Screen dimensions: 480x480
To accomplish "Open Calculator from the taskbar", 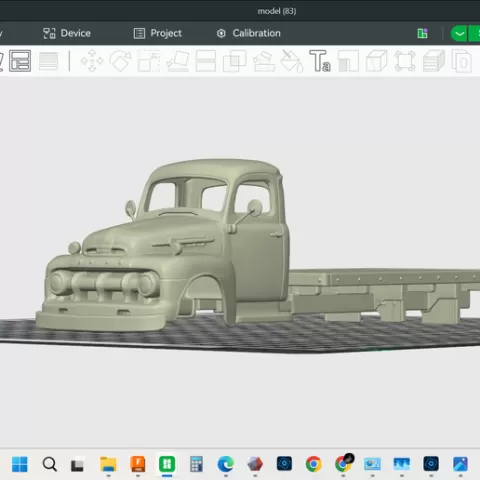I will pos(196,464).
